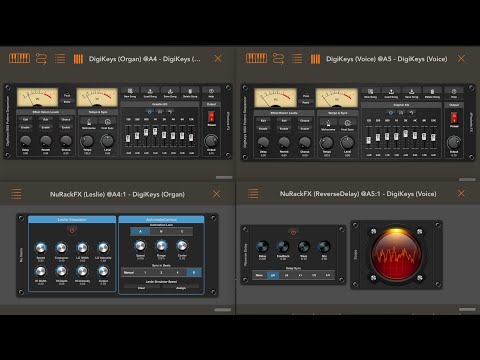Click Load Song in the Voice DigiKeys panel
This screenshot has height=360, width=480.
coord(391,93)
